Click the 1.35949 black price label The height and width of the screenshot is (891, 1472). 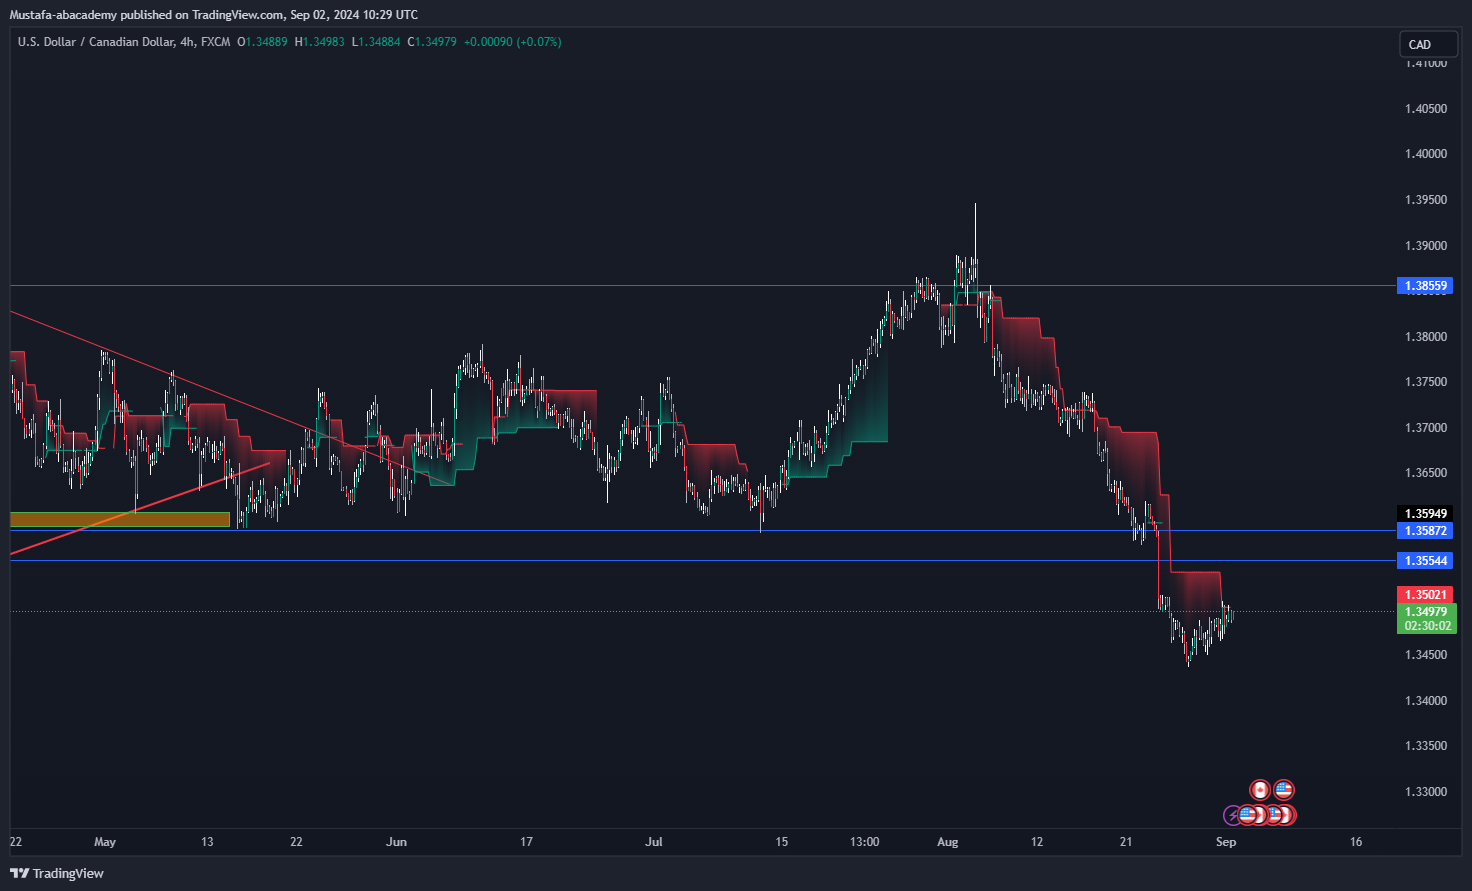pos(1426,514)
